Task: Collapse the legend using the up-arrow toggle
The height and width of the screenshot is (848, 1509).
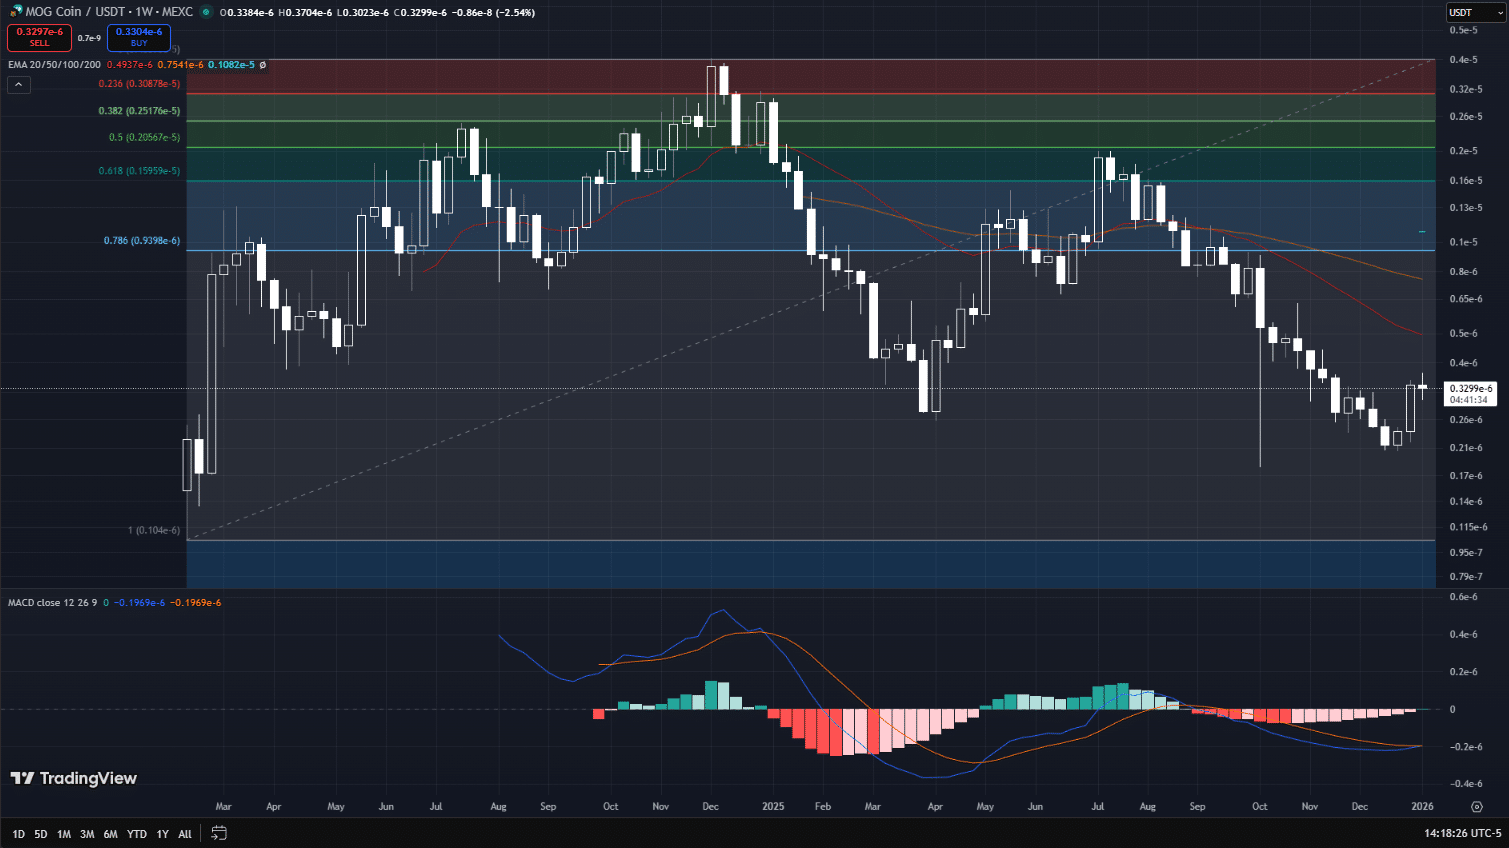Action: 18,84
